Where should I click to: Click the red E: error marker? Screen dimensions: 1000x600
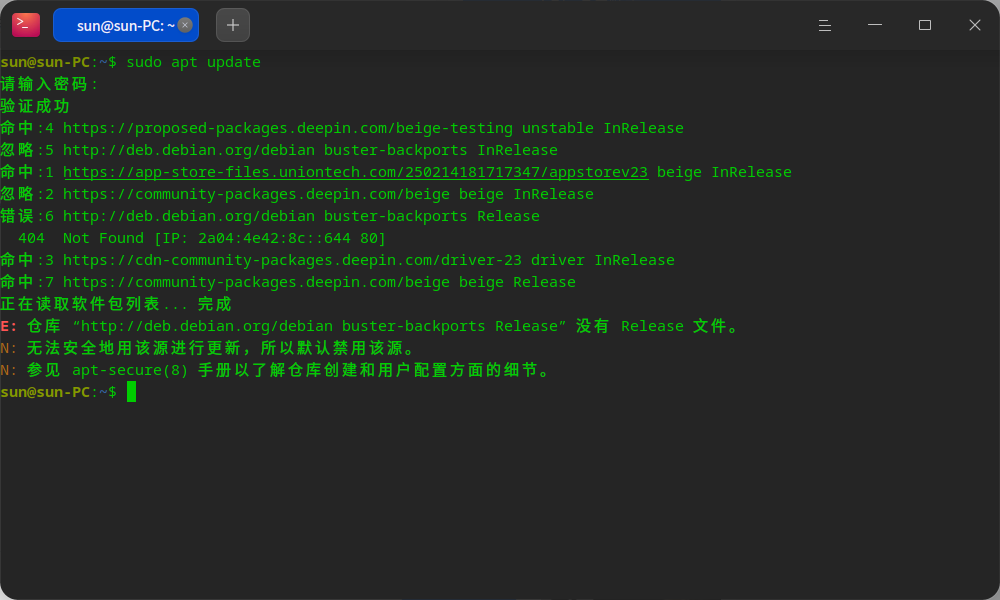click(9, 326)
